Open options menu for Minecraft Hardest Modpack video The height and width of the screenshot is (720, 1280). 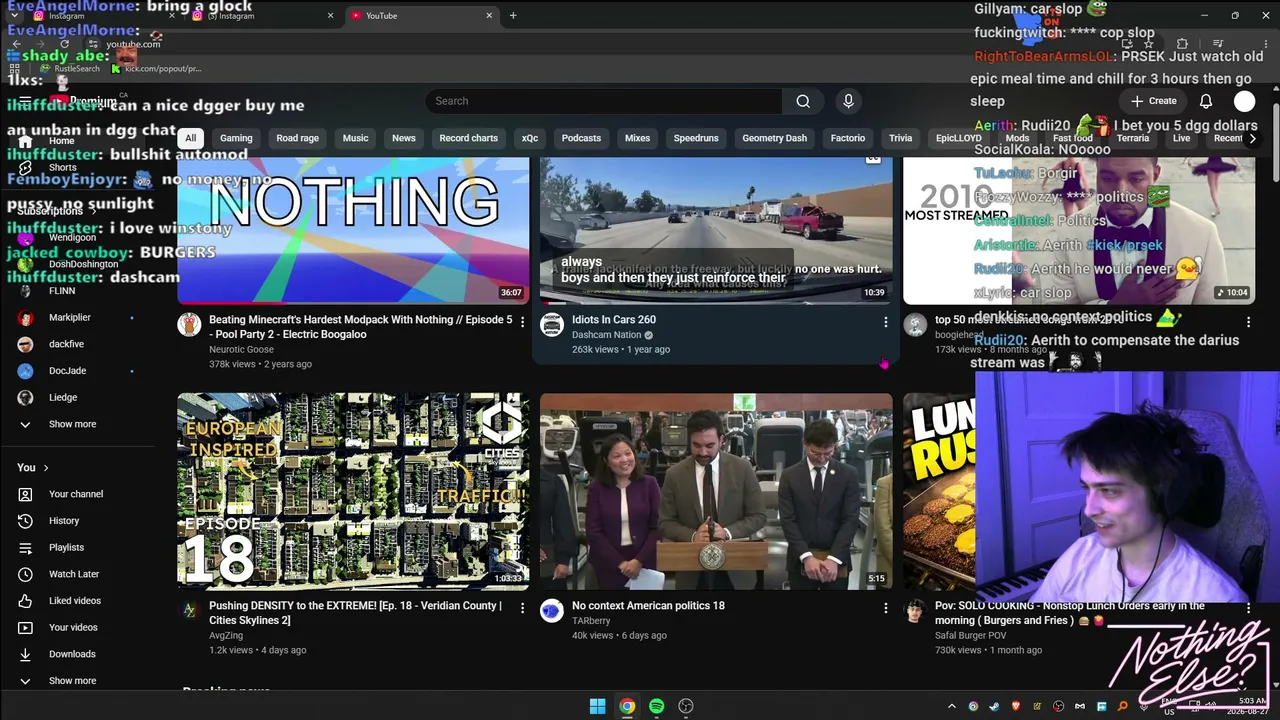pyautogui.click(x=522, y=322)
